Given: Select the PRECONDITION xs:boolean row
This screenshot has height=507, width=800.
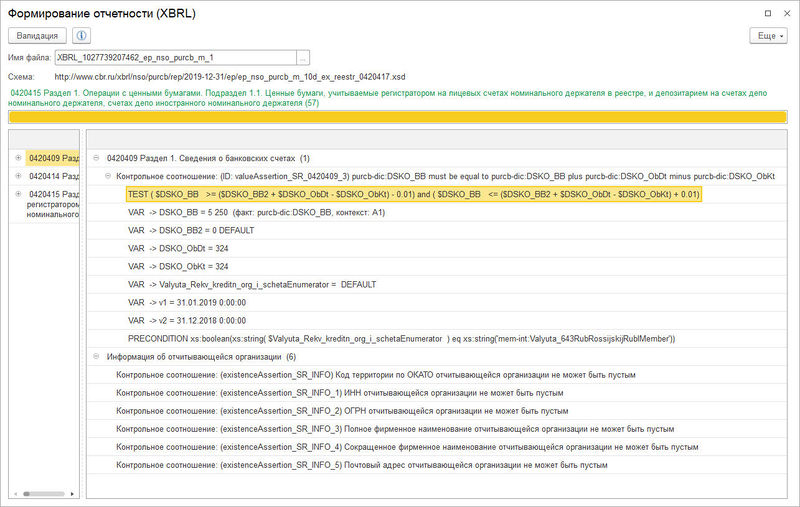Looking at the screenshot, I should click(400, 338).
